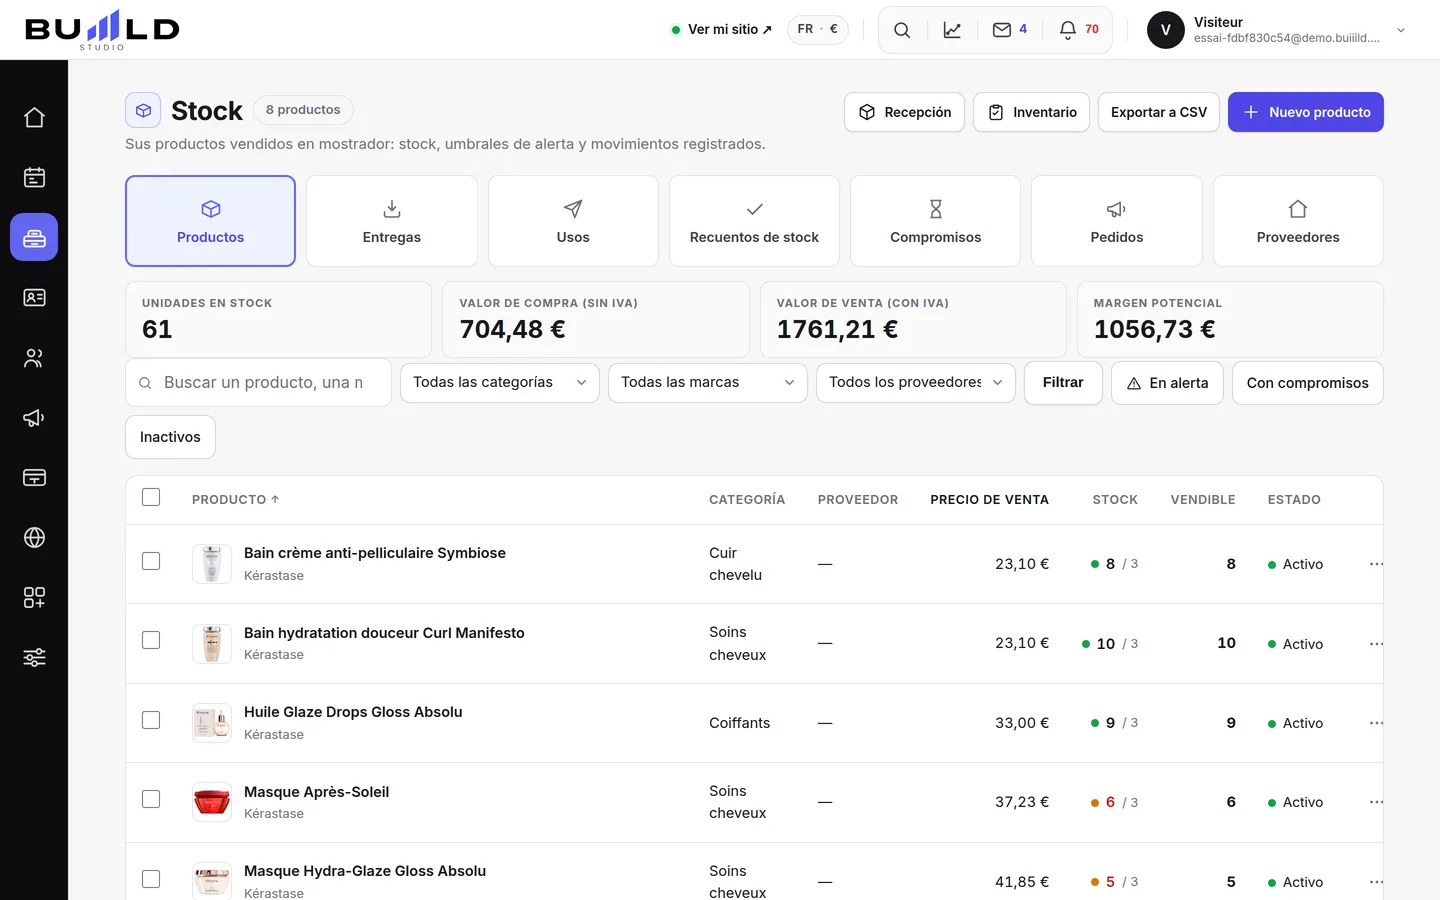
Task: Open the notifications bell showing 70
Action: [1080, 30]
